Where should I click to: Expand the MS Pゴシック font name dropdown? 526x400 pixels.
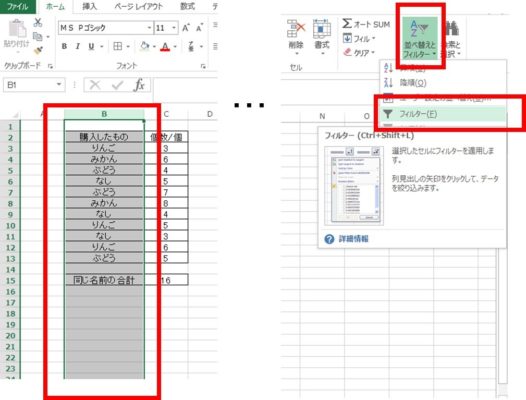(x=150, y=28)
